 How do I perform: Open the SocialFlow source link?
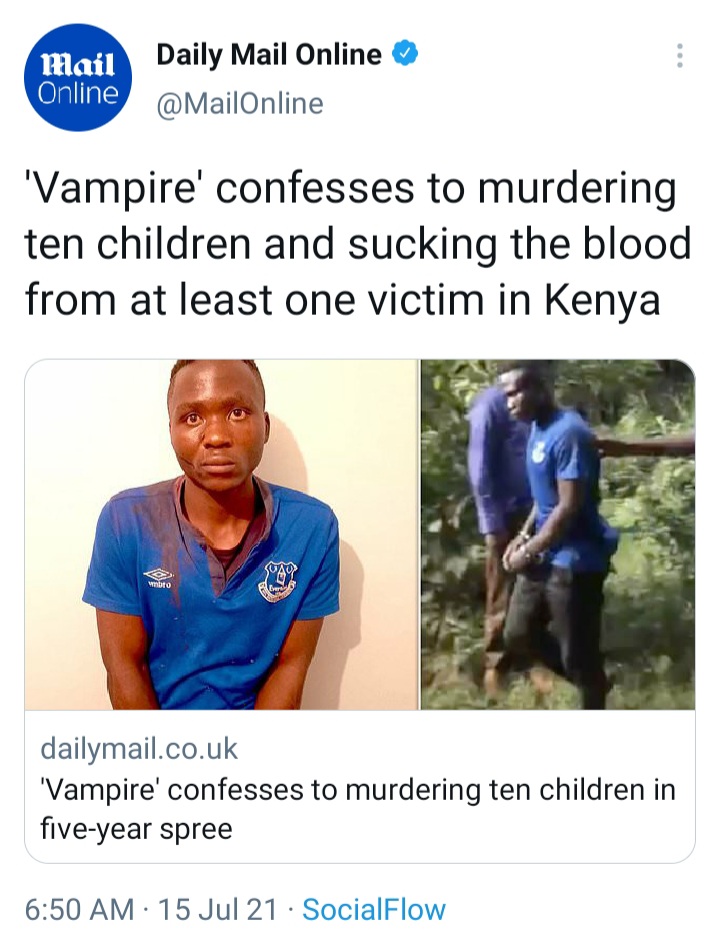374,909
